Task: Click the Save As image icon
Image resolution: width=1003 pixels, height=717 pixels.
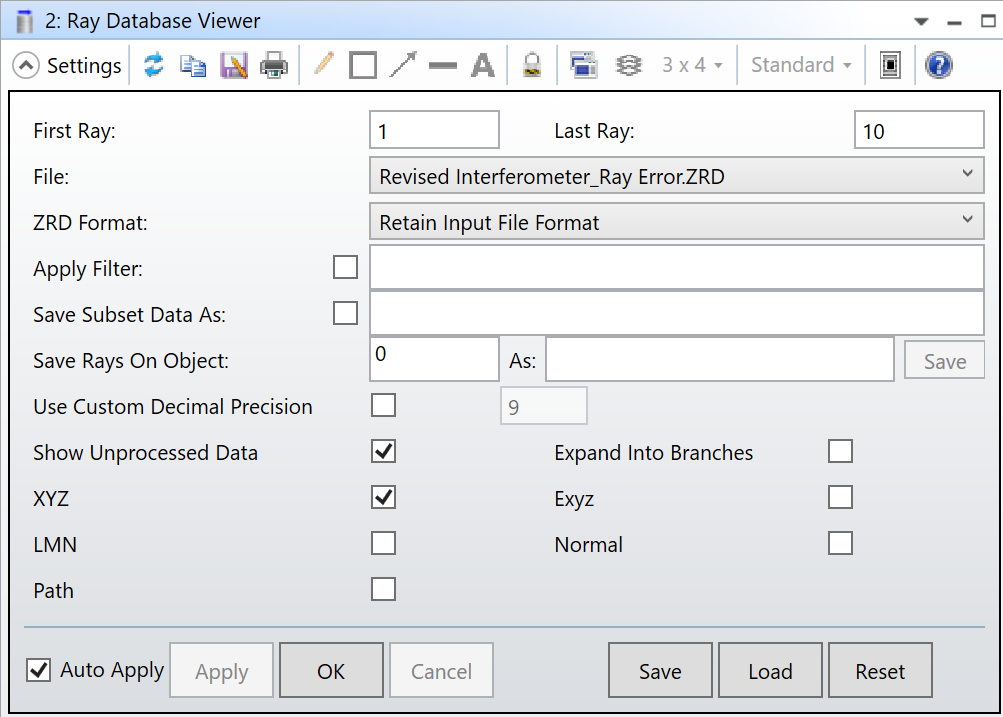Action: [x=233, y=65]
